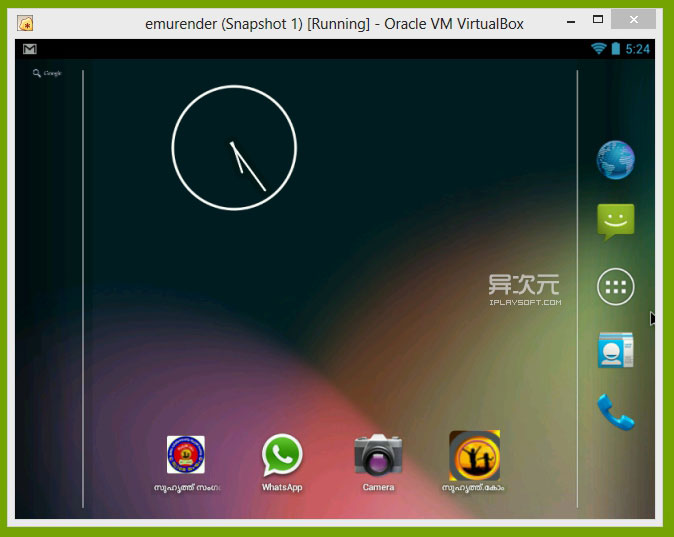
Task: Tap the Google search box
Action: click(x=47, y=73)
